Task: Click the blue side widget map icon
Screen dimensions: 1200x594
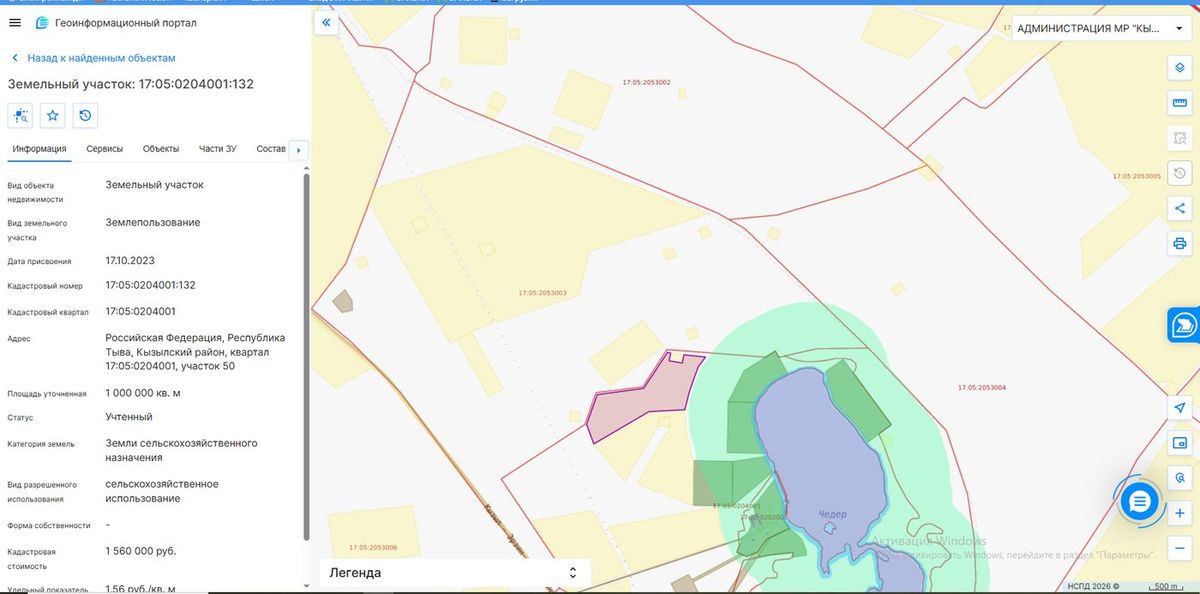Action: point(1185,325)
